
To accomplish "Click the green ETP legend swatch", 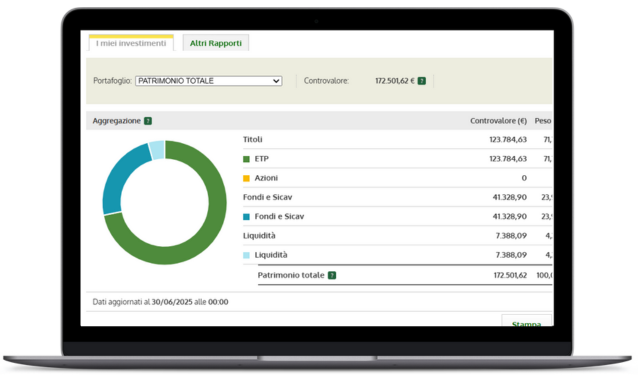I will coord(246,159).
